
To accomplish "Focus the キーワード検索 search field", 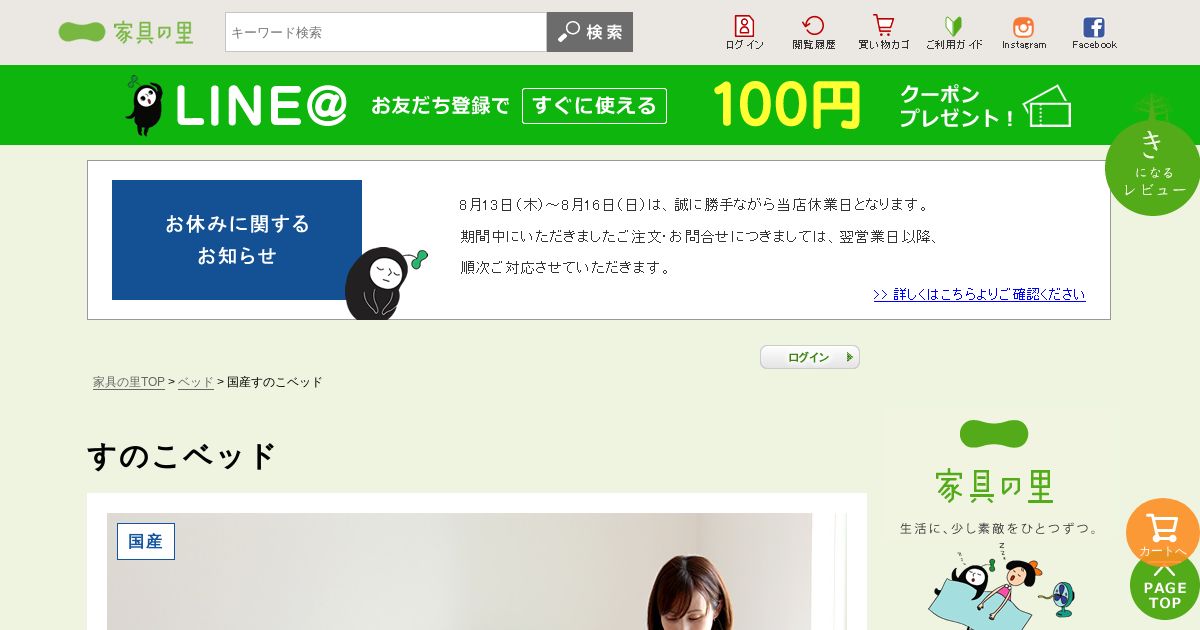I will [x=386, y=32].
